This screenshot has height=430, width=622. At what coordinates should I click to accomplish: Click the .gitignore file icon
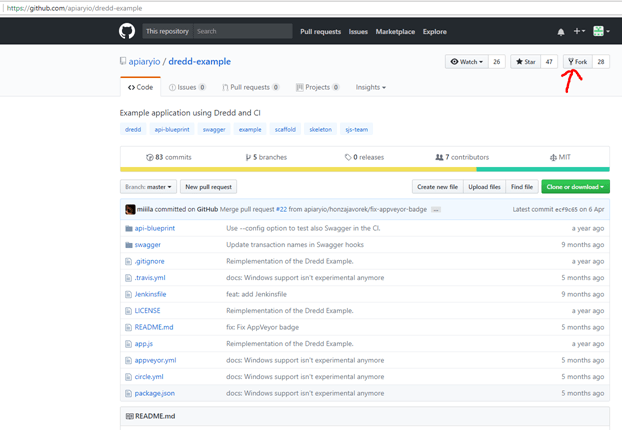129,261
